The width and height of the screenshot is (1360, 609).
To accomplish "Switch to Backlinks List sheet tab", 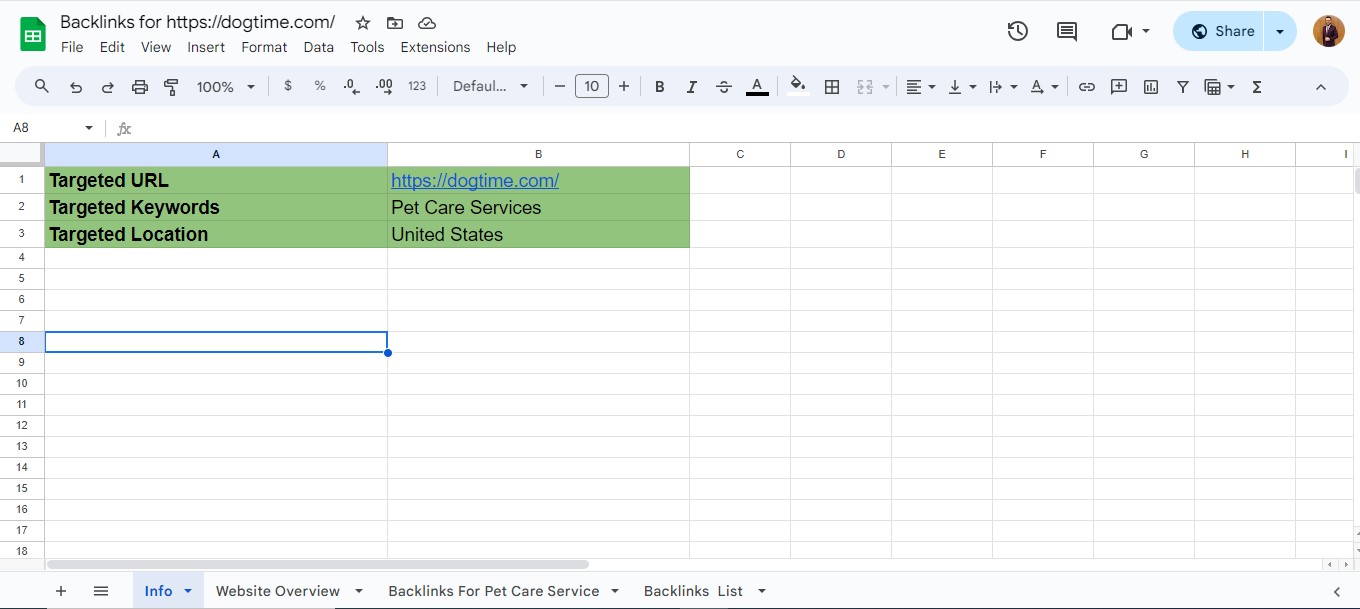I will click(693, 591).
